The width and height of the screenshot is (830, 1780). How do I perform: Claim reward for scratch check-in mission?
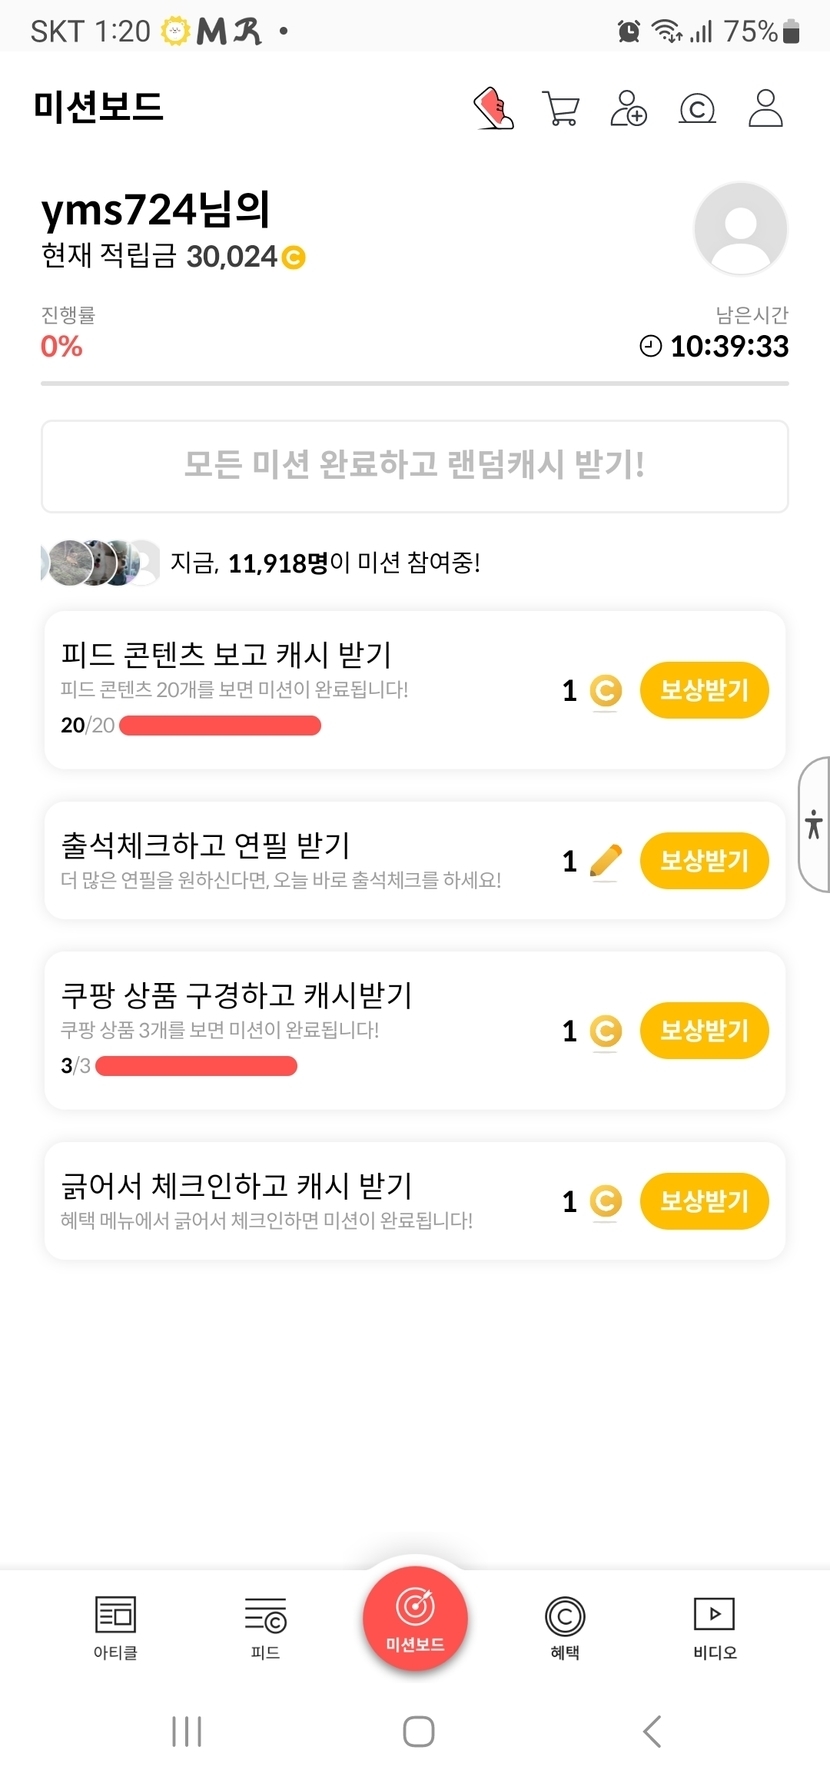coord(704,1200)
